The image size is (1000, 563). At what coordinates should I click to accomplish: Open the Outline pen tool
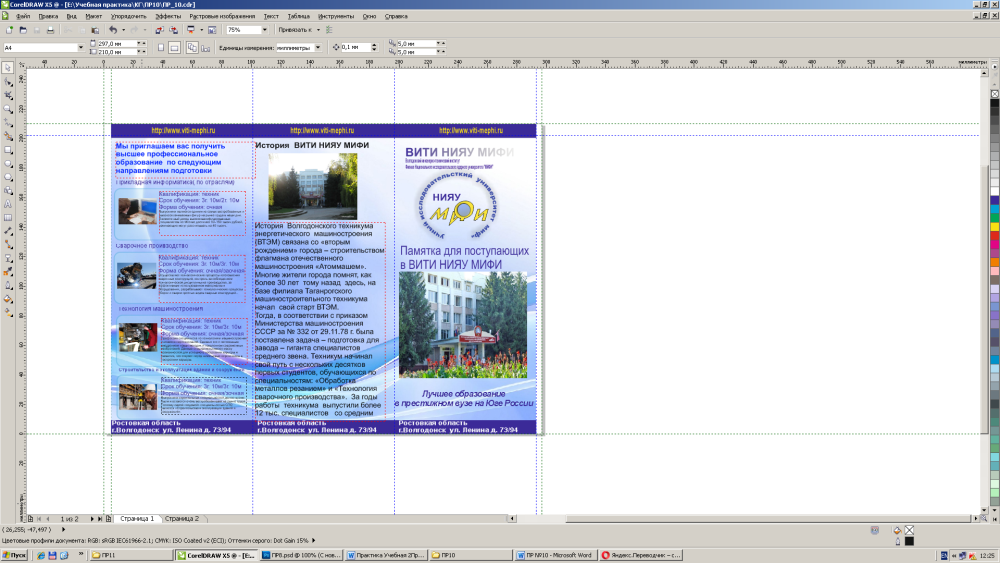pyautogui.click(x=8, y=285)
